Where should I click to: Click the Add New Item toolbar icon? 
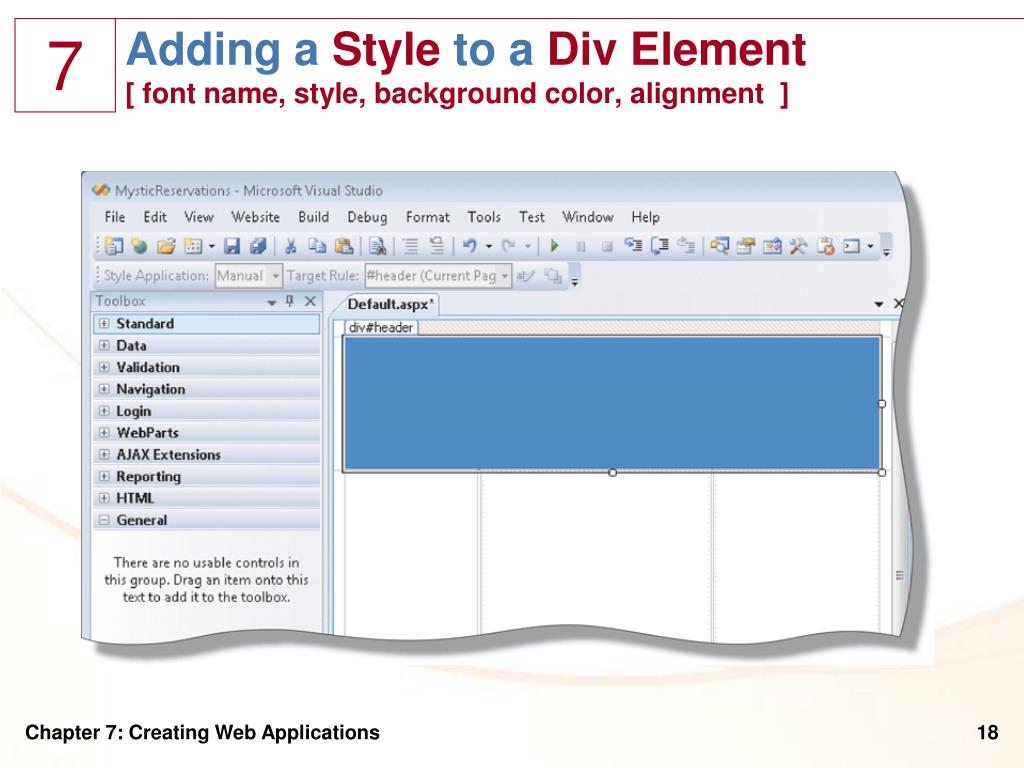[193, 246]
